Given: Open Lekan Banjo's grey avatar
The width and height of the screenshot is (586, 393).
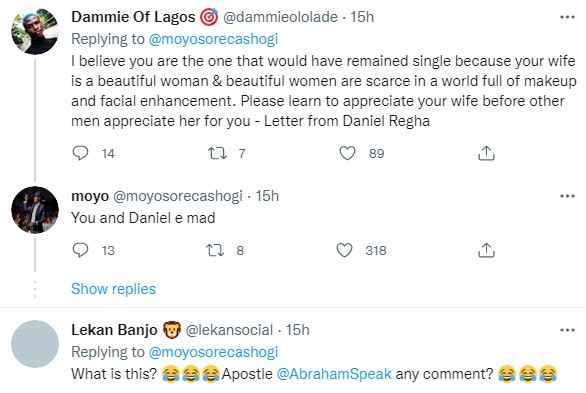Looking at the screenshot, I should pyautogui.click(x=35, y=344).
